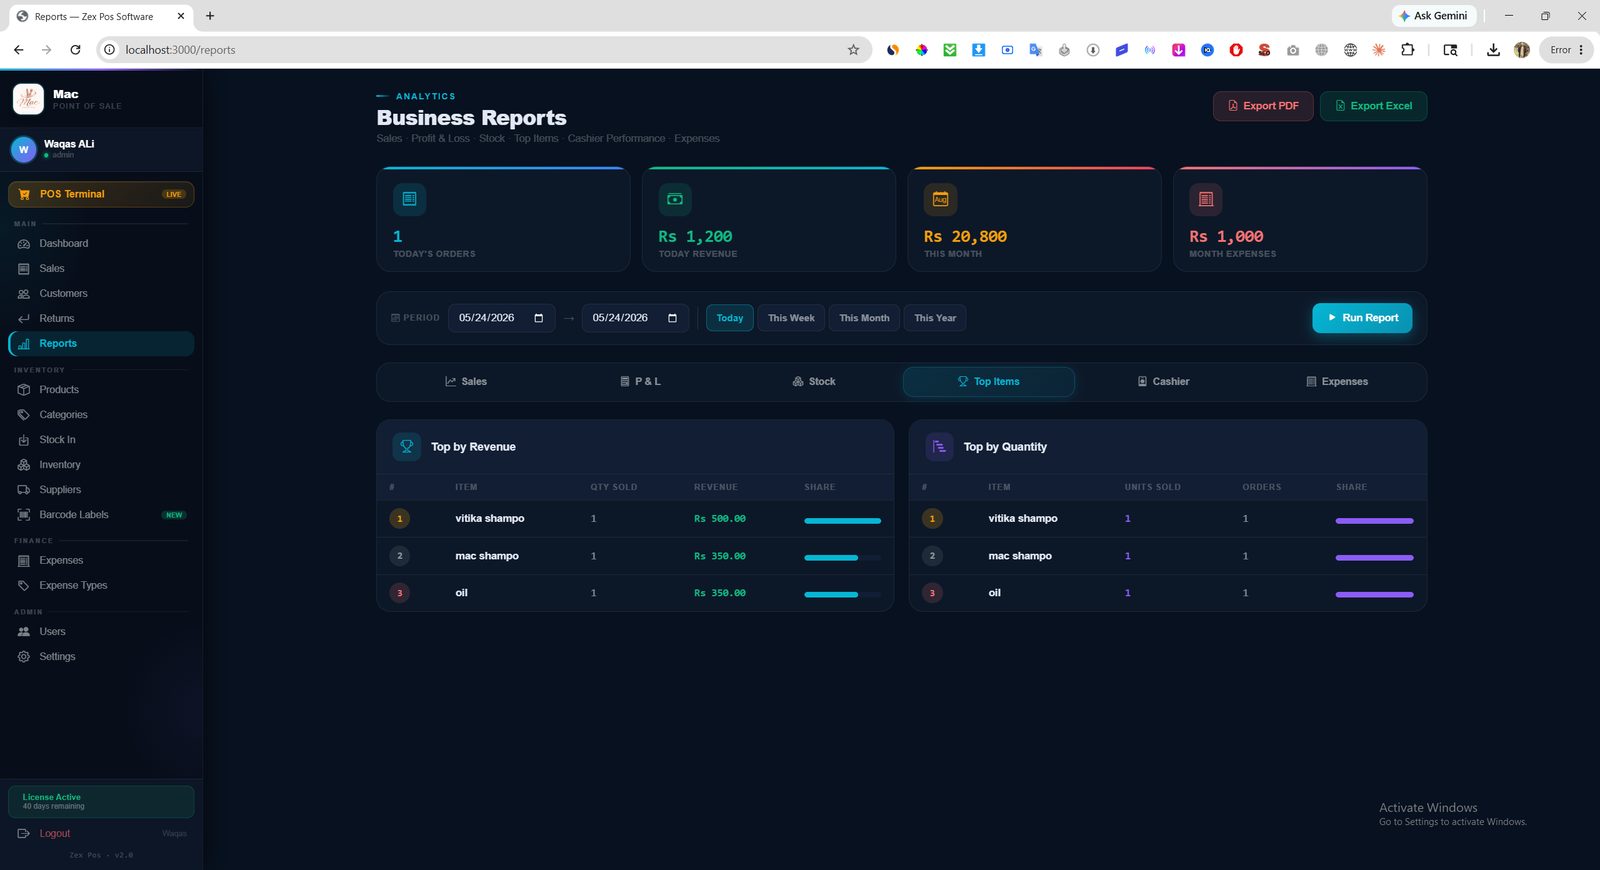Viewport: 1600px width, 870px height.
Task: Click the Categories tag icon
Action: coord(24,415)
